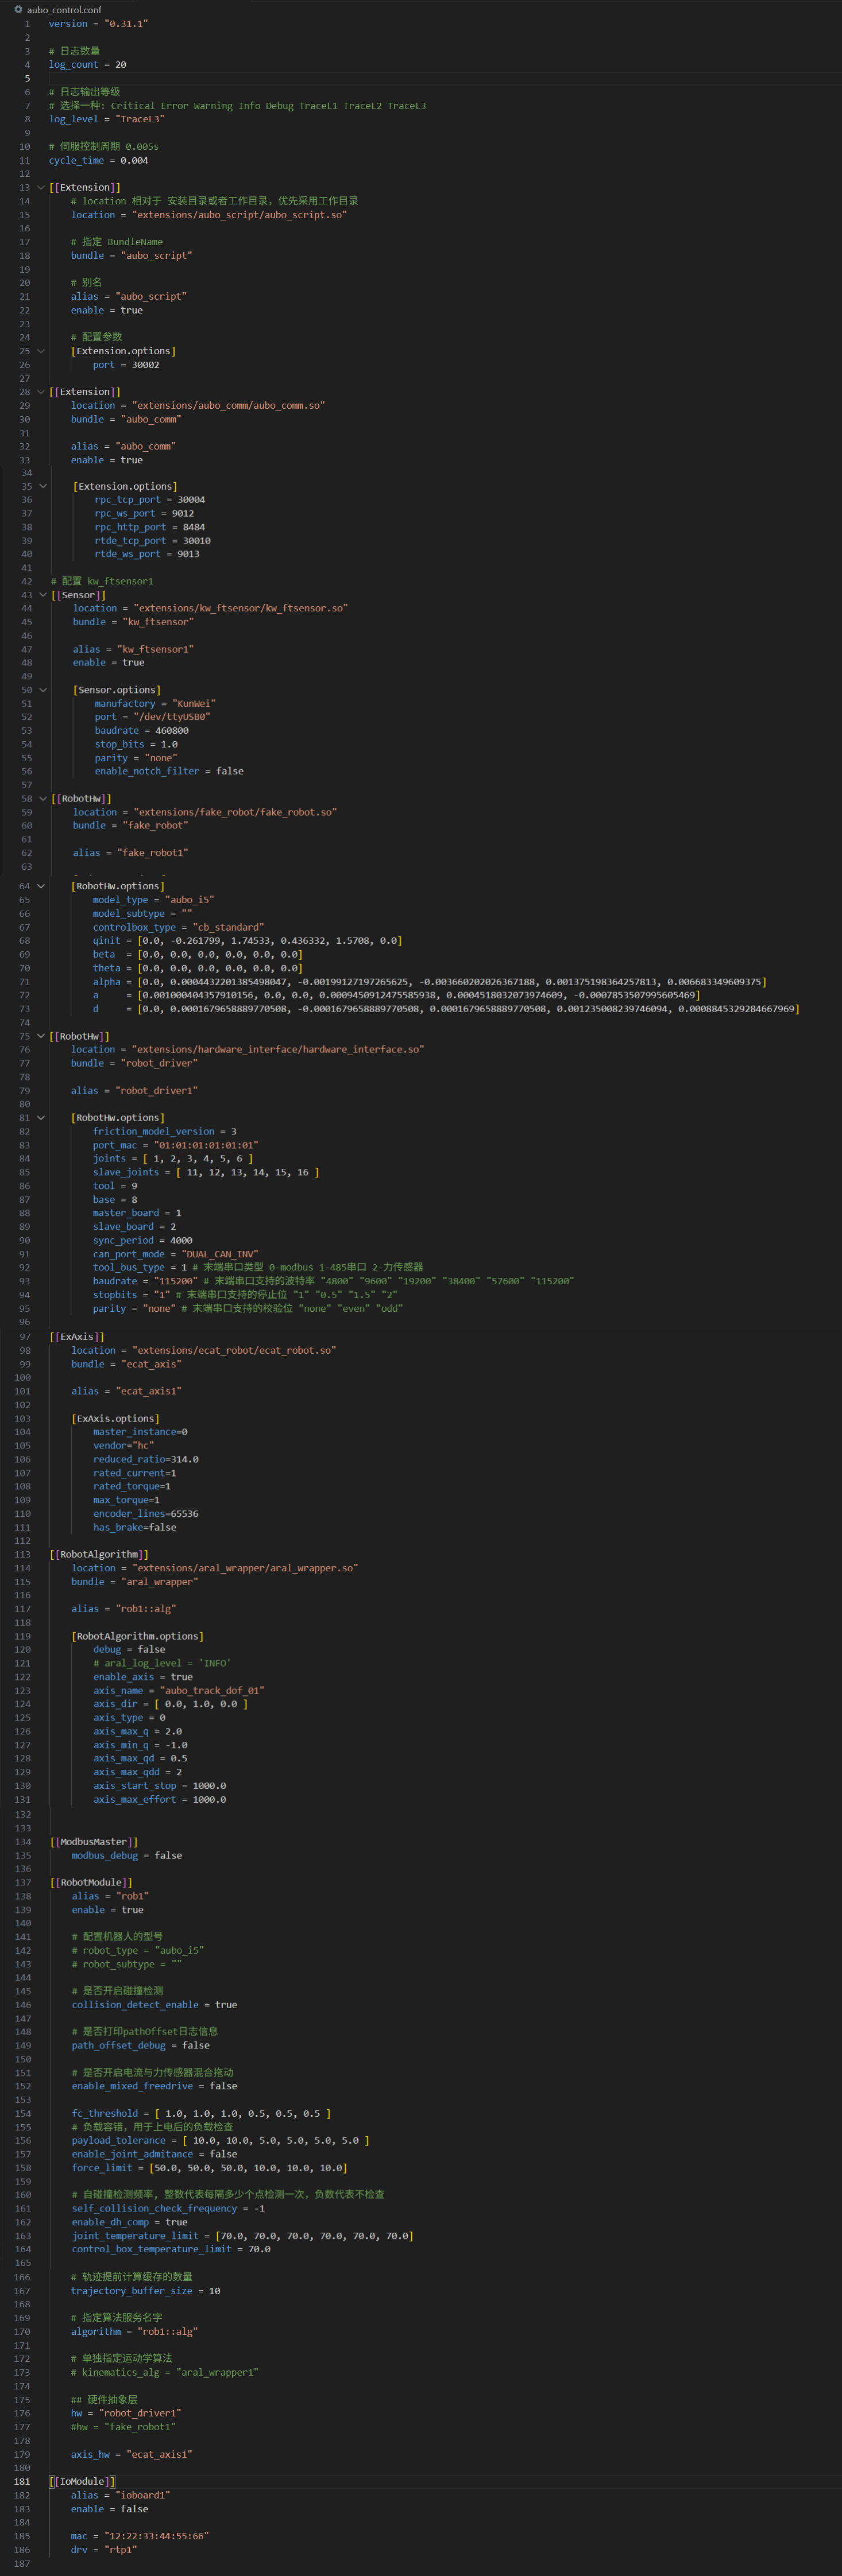Click the gear icon on the aubo_control.conf tab
Screen dimensions: 842x2576
[18, 9]
